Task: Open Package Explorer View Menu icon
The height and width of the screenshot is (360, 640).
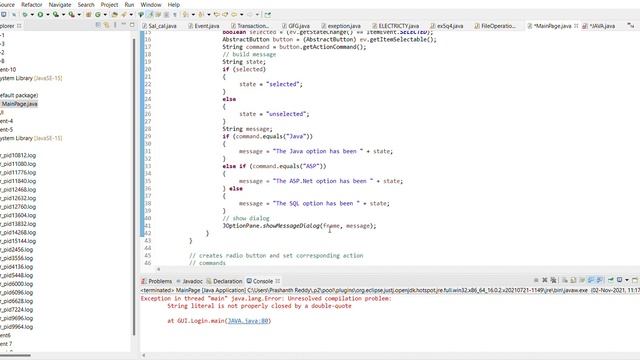Action: click(115, 25)
